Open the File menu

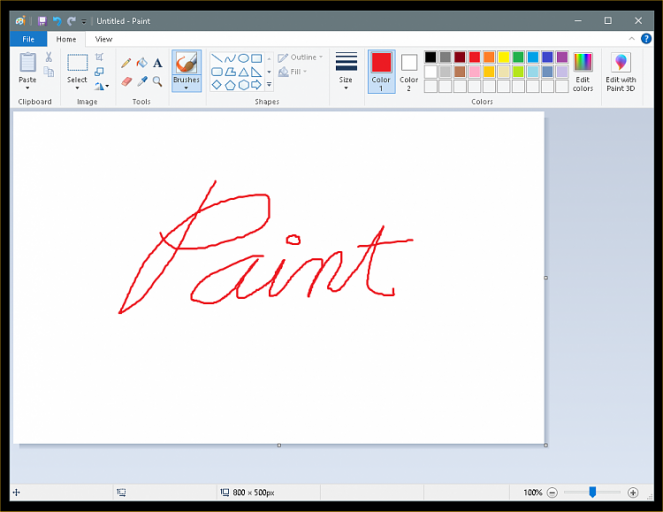28,39
